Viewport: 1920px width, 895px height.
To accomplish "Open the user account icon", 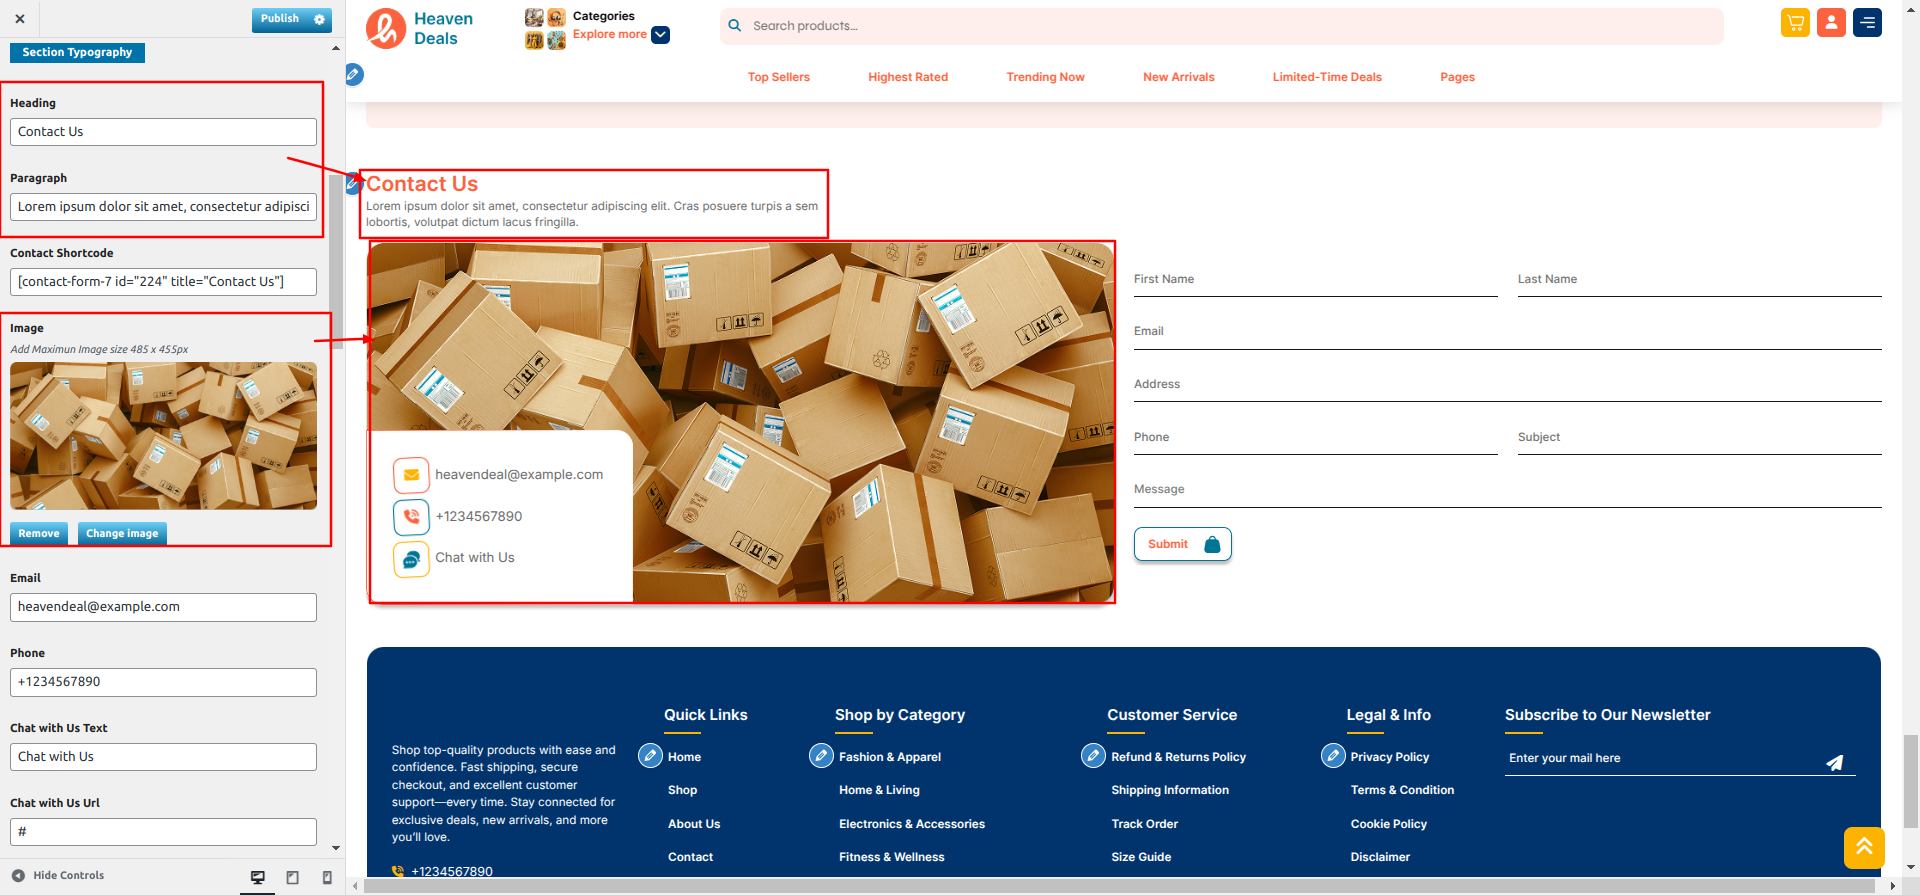I will 1831,23.
